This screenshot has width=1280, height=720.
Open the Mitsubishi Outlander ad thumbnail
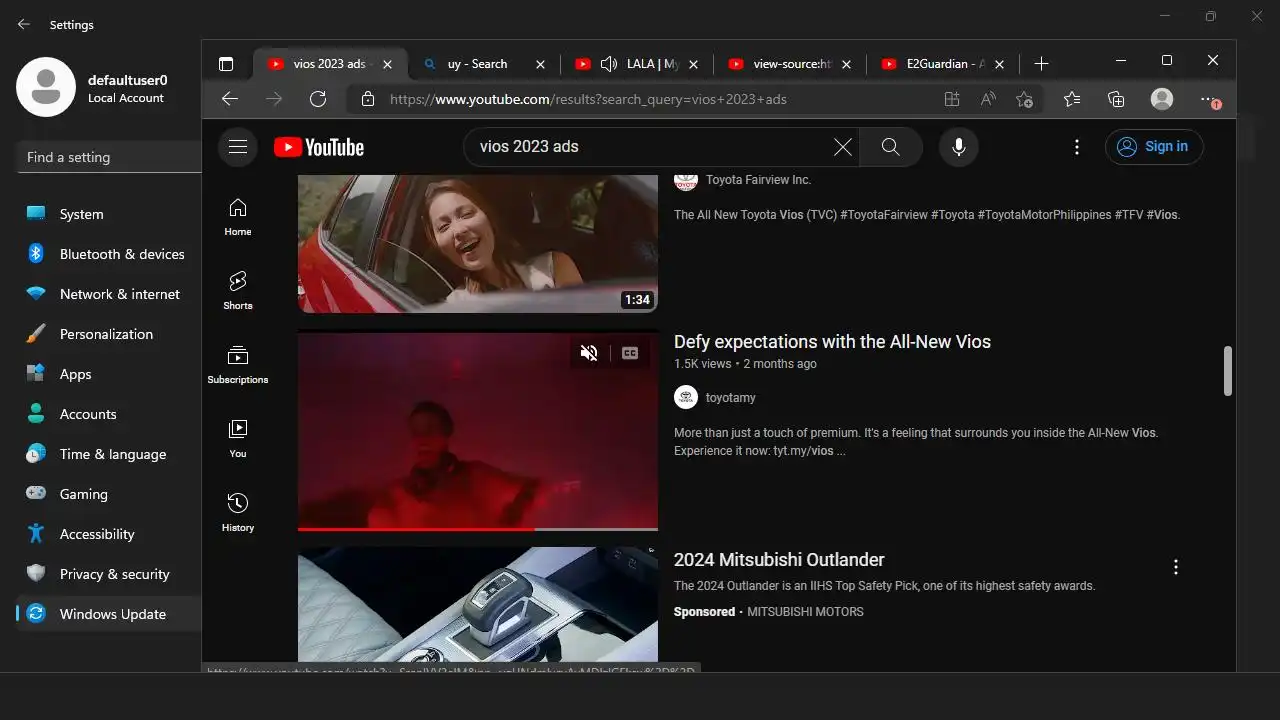478,604
